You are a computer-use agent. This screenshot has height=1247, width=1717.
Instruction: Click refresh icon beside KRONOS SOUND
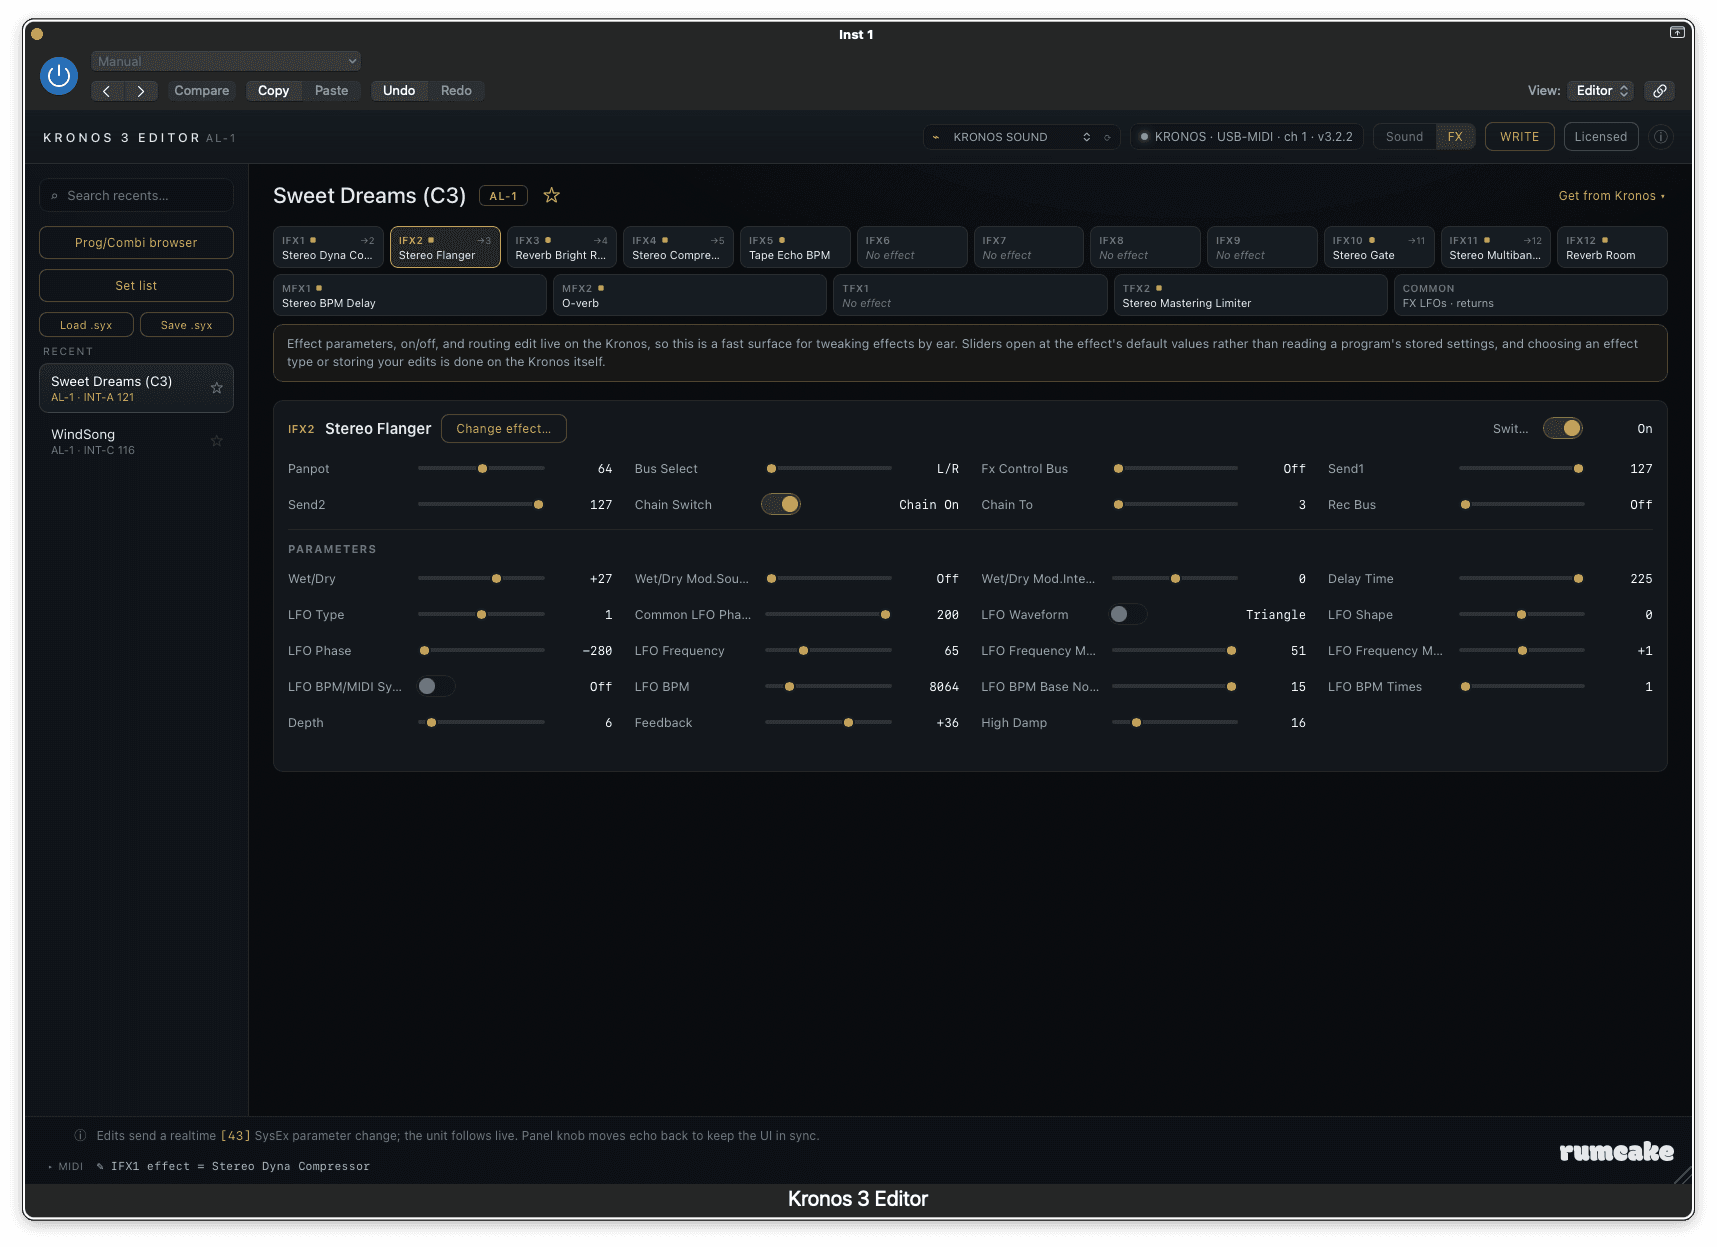click(x=1107, y=137)
